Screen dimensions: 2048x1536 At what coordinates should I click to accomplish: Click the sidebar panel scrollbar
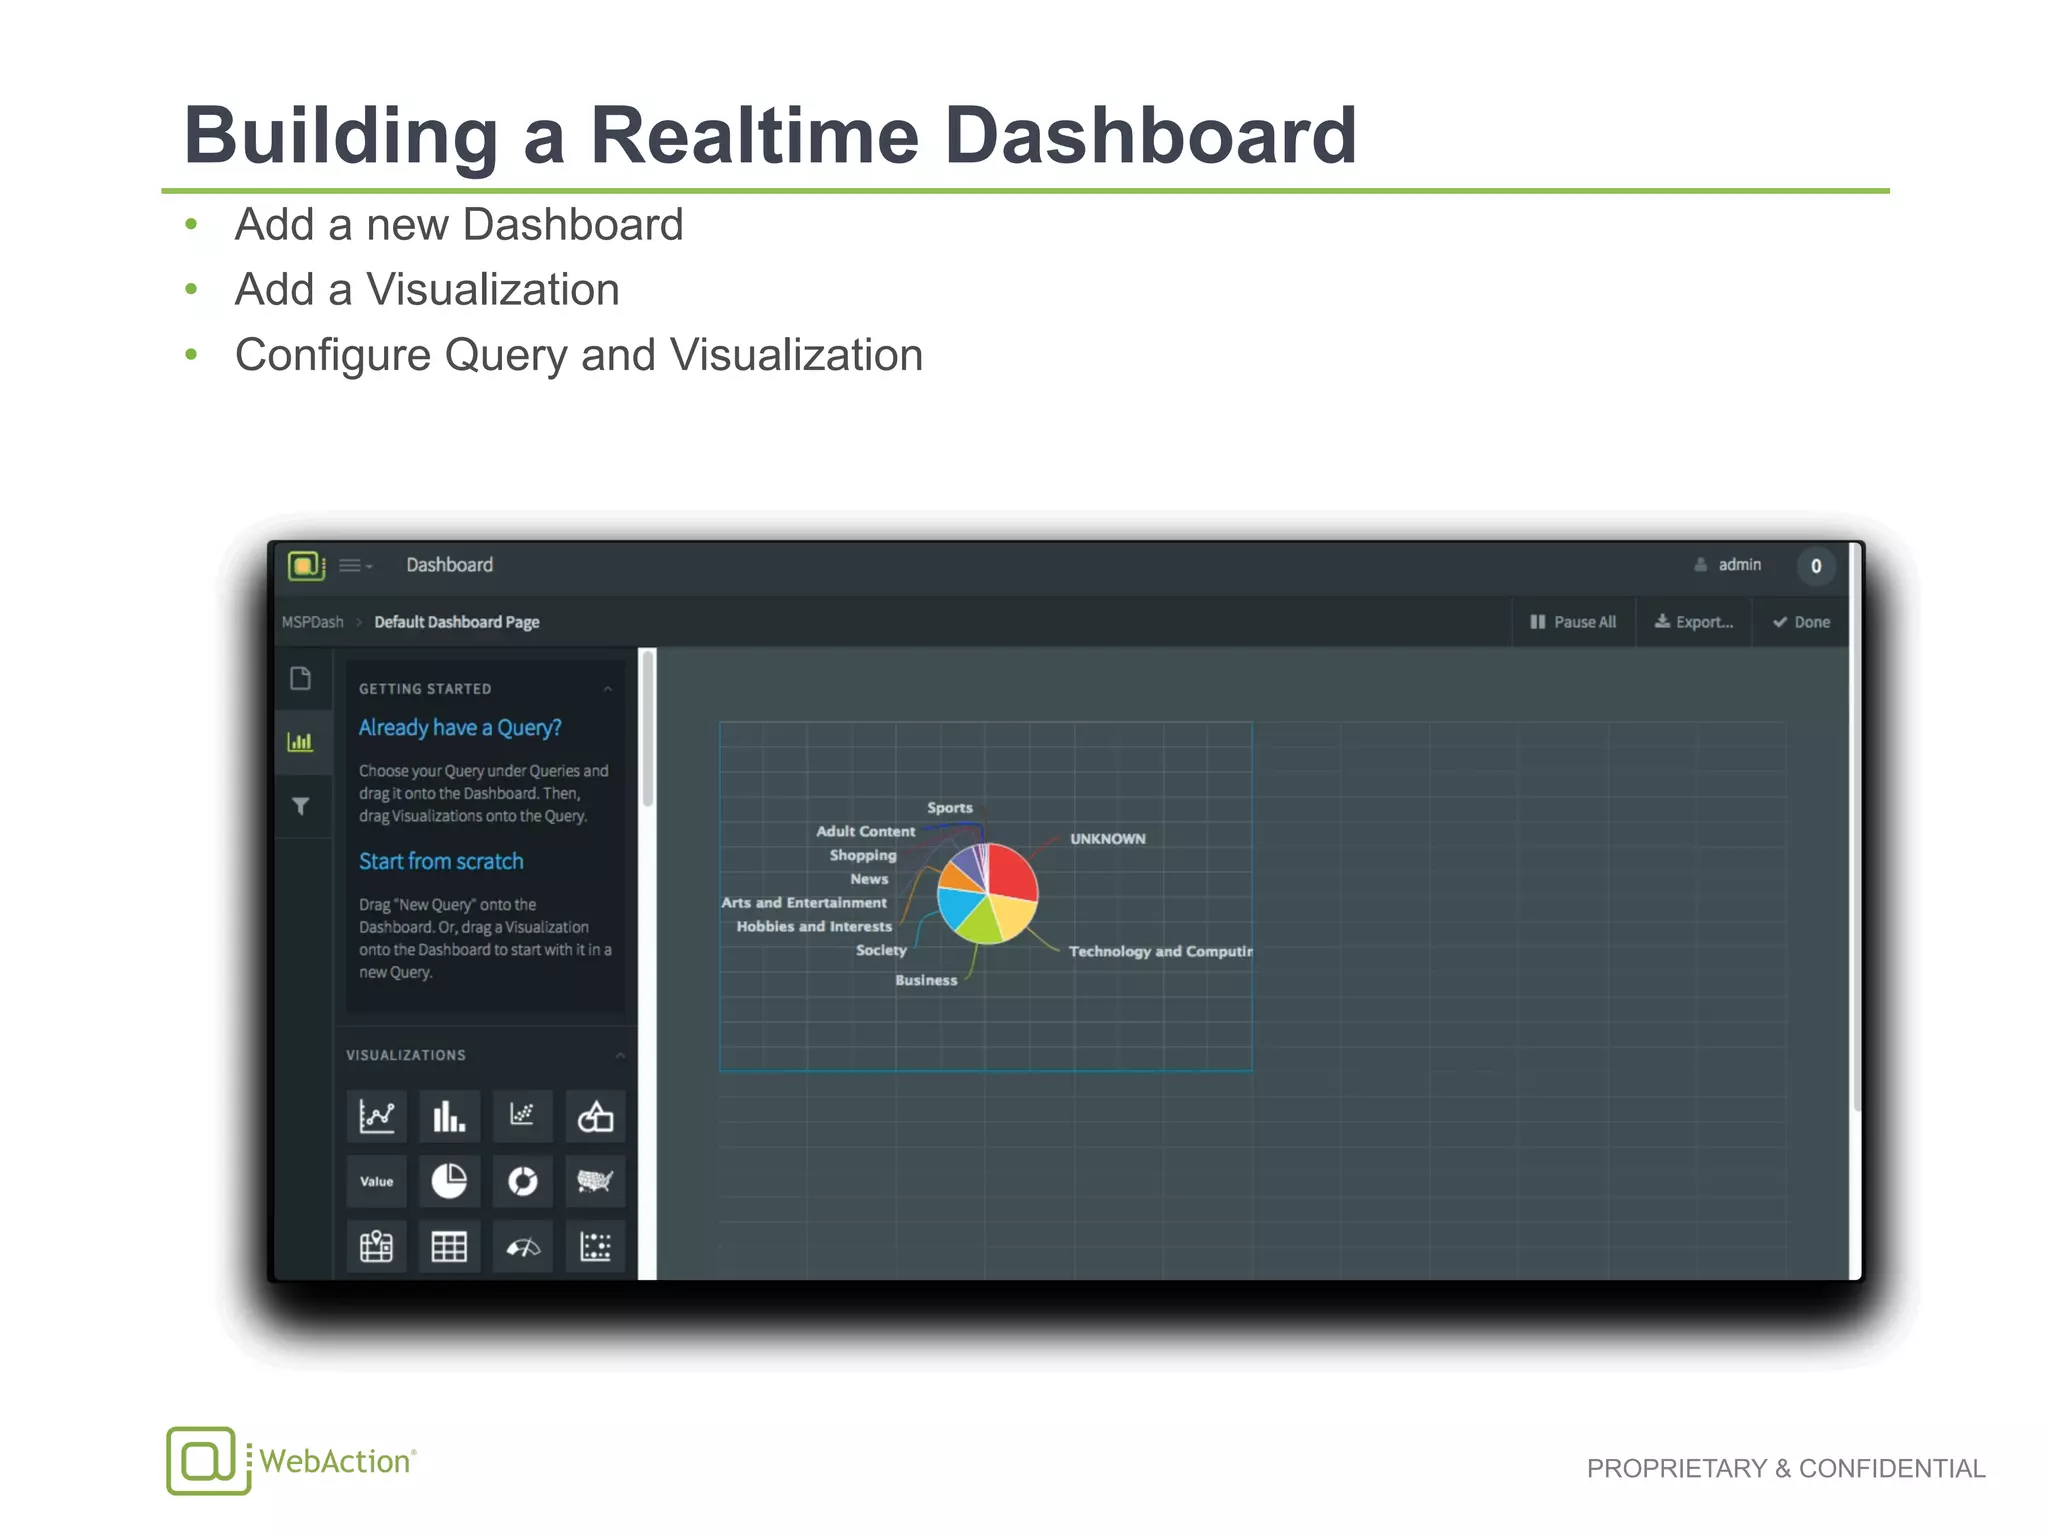tap(648, 728)
